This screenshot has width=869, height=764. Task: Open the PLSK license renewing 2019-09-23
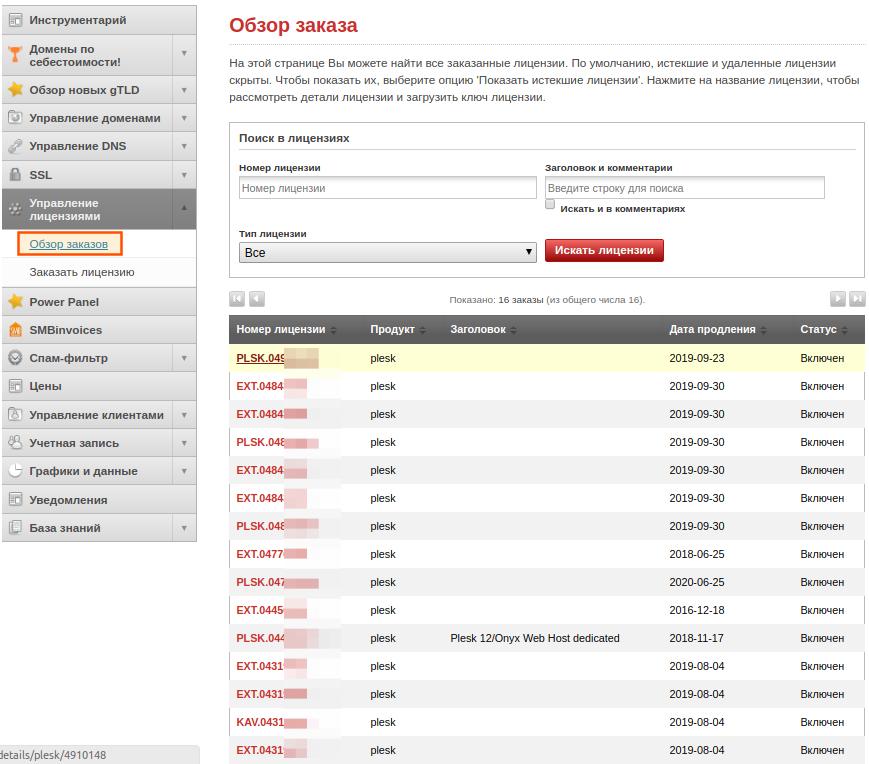click(260, 358)
